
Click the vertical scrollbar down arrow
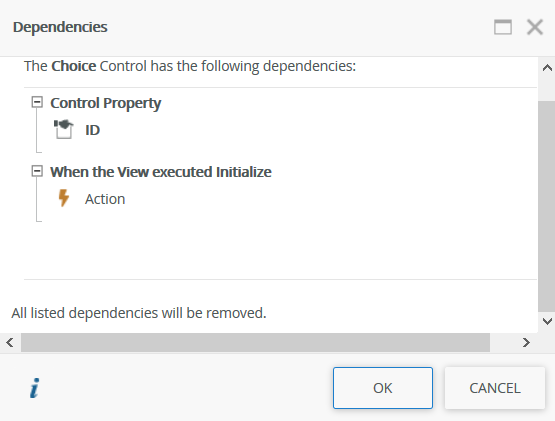click(547, 321)
